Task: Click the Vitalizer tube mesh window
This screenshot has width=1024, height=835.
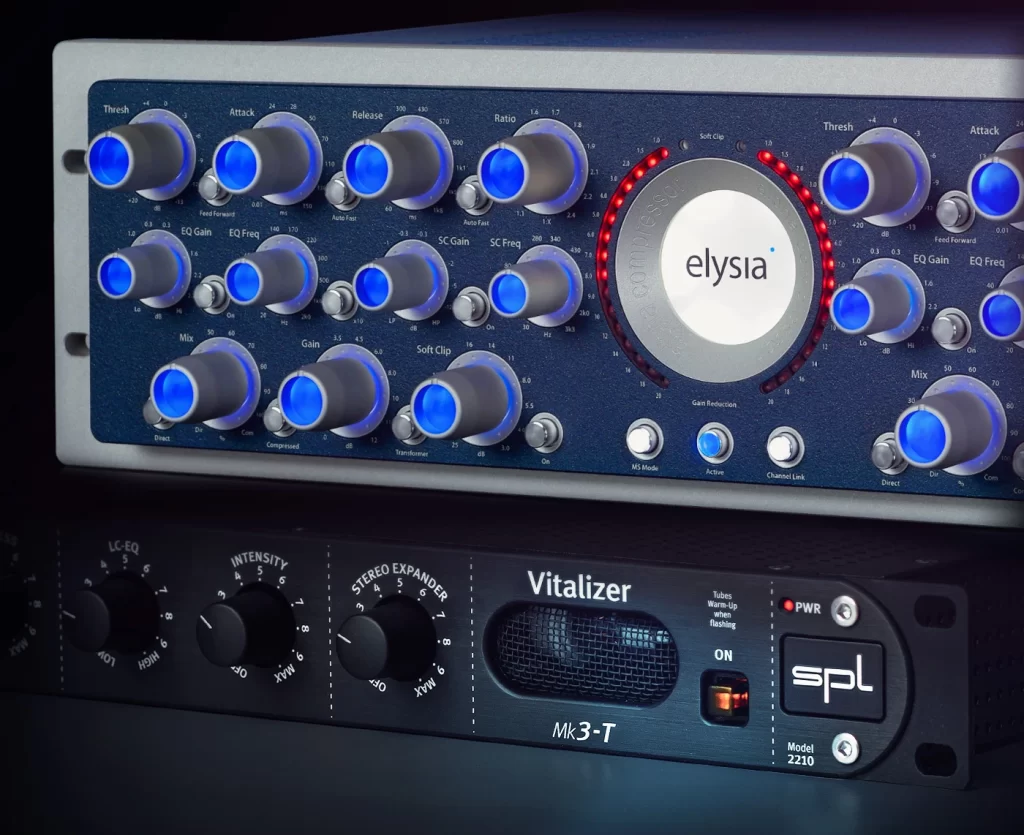Action: [581, 652]
